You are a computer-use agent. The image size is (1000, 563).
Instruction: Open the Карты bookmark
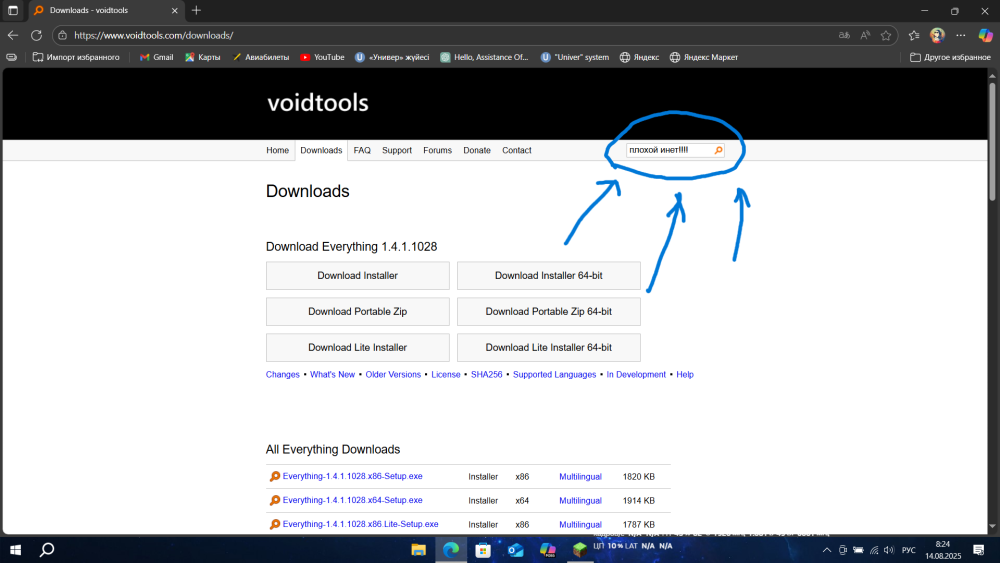pyautogui.click(x=203, y=57)
